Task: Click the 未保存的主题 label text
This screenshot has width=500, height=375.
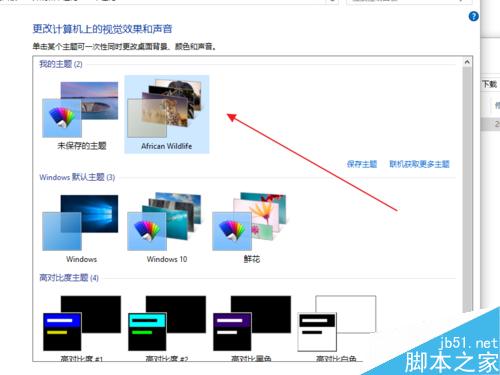Action: [x=82, y=146]
